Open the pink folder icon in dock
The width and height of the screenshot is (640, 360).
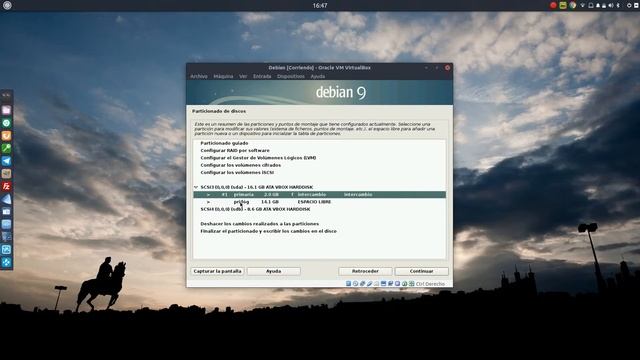7,110
